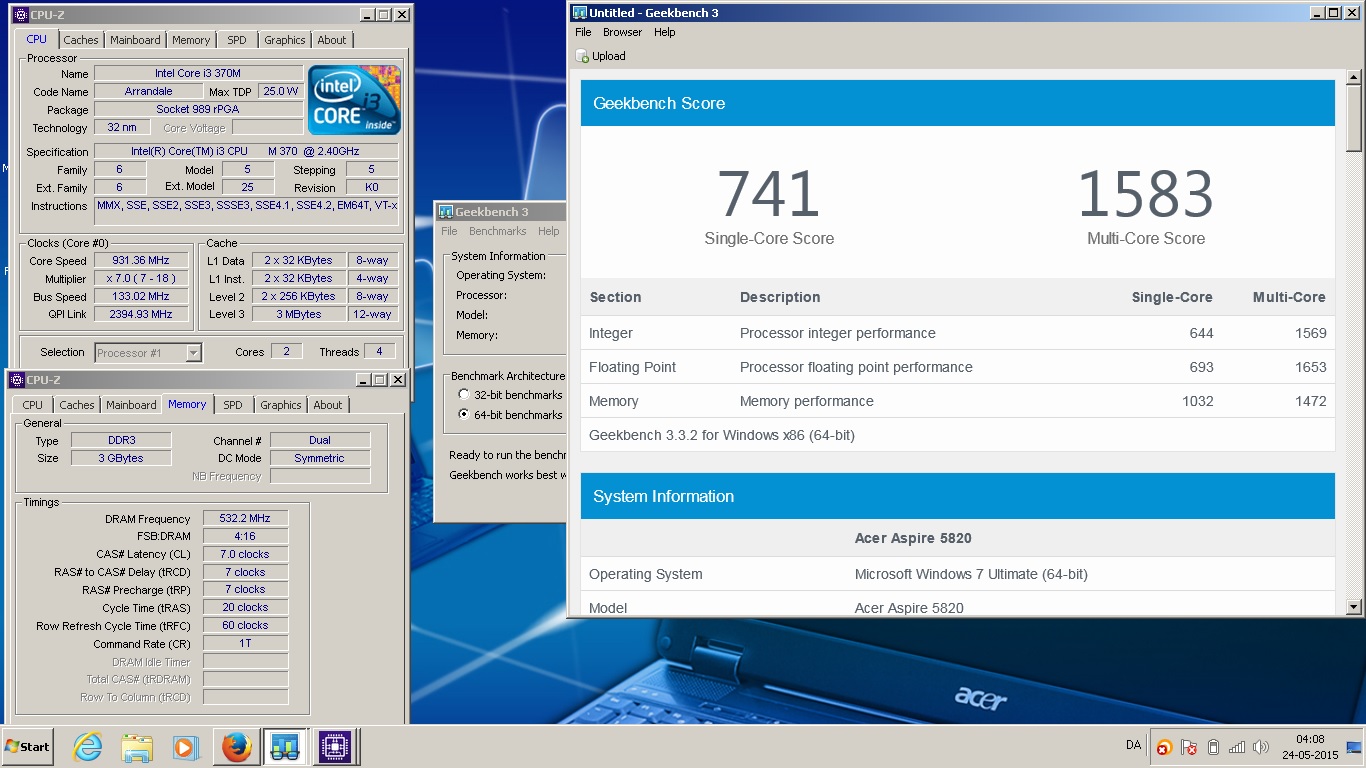Image resolution: width=1366 pixels, height=768 pixels.
Task: Open Caches tab in top CPU-Z window
Action: pos(81,40)
